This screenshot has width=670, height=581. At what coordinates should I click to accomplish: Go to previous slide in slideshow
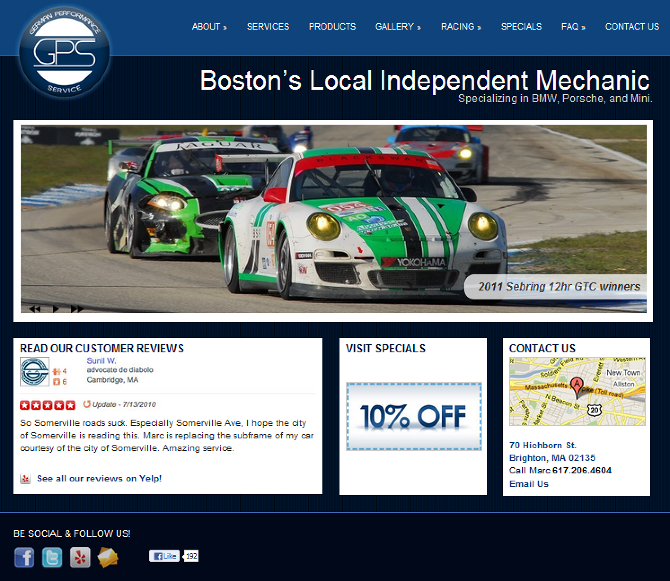click(x=35, y=309)
